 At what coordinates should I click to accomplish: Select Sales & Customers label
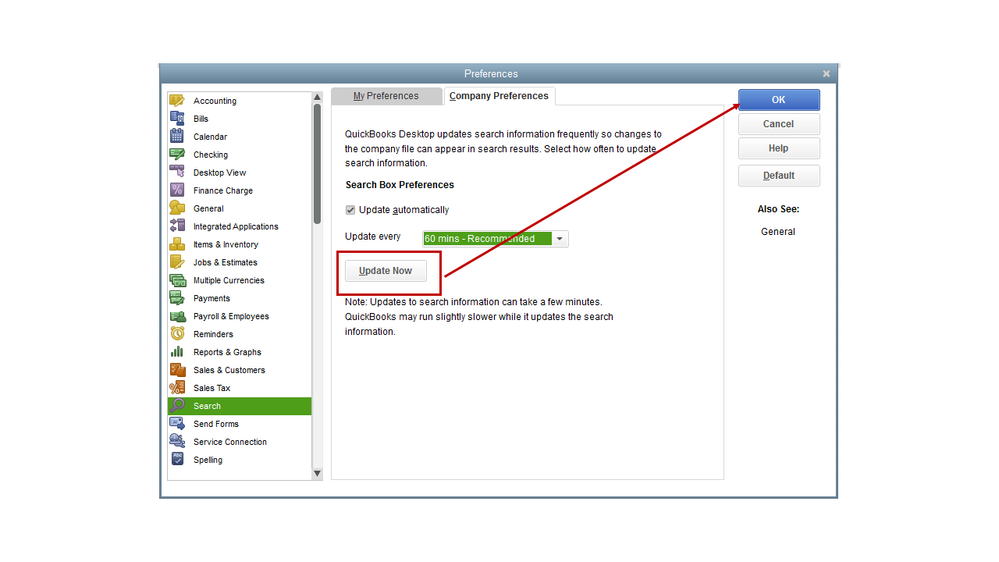tap(229, 370)
